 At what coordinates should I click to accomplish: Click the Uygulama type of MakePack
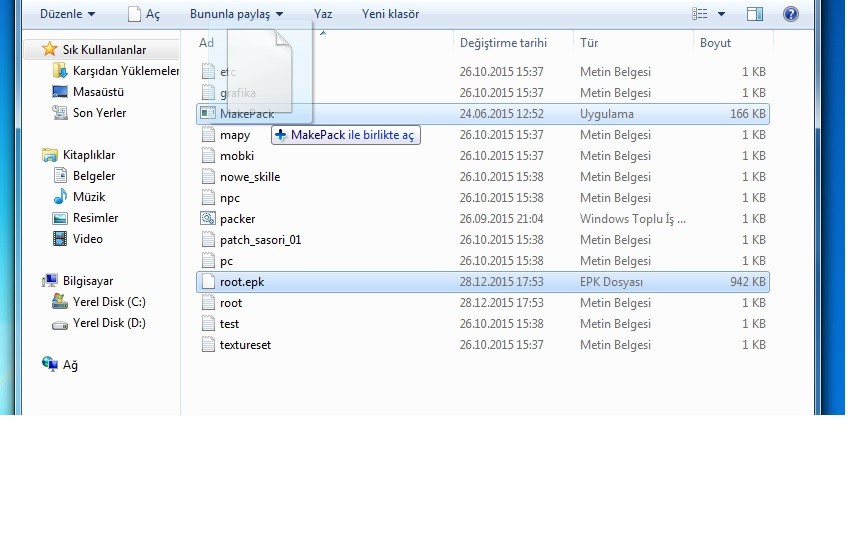tap(607, 114)
